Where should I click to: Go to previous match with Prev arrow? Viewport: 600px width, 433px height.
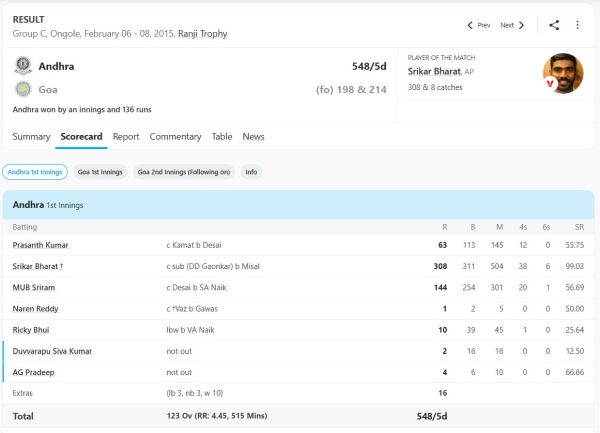pyautogui.click(x=479, y=25)
